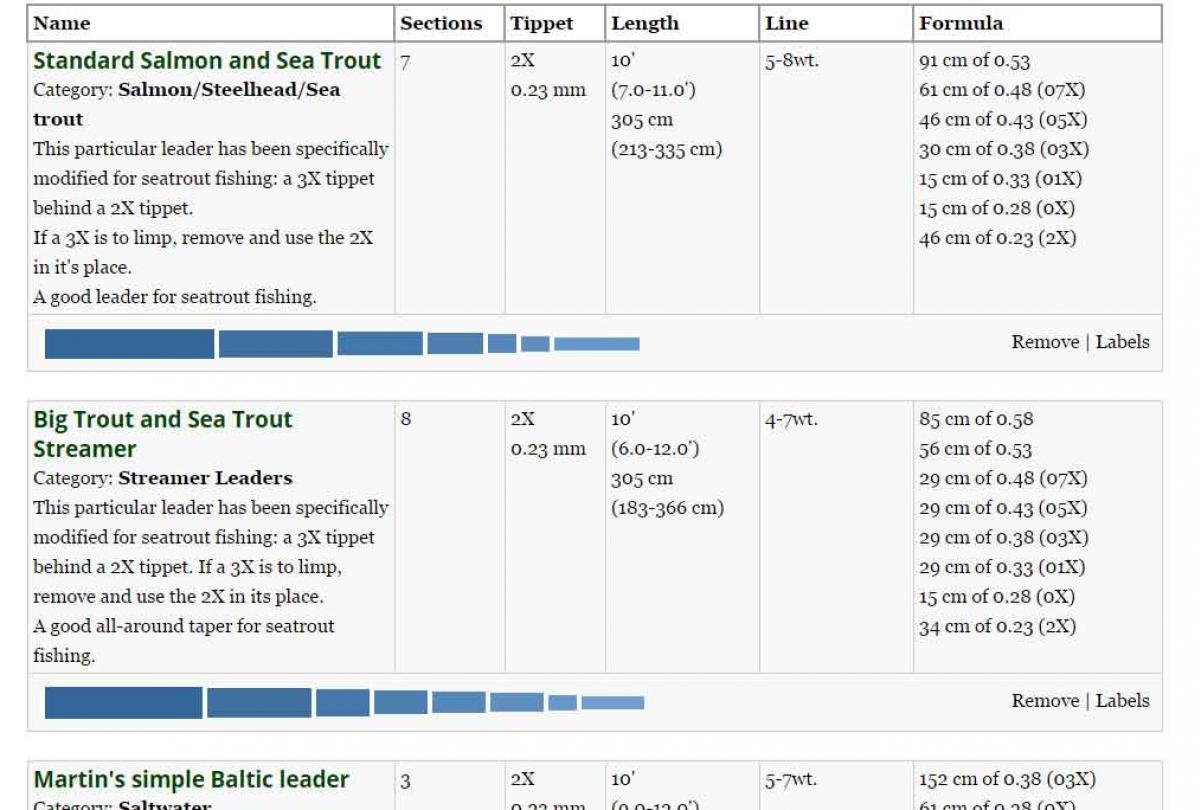Sort table by the Name column header
This screenshot has height=810, width=1200.
point(62,24)
